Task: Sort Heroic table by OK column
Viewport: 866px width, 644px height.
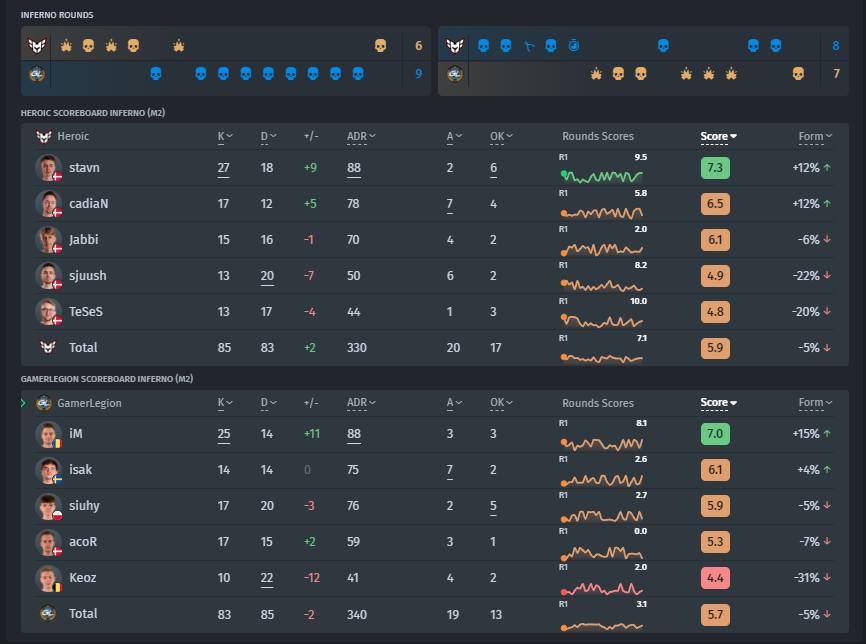Action: click(x=501, y=136)
